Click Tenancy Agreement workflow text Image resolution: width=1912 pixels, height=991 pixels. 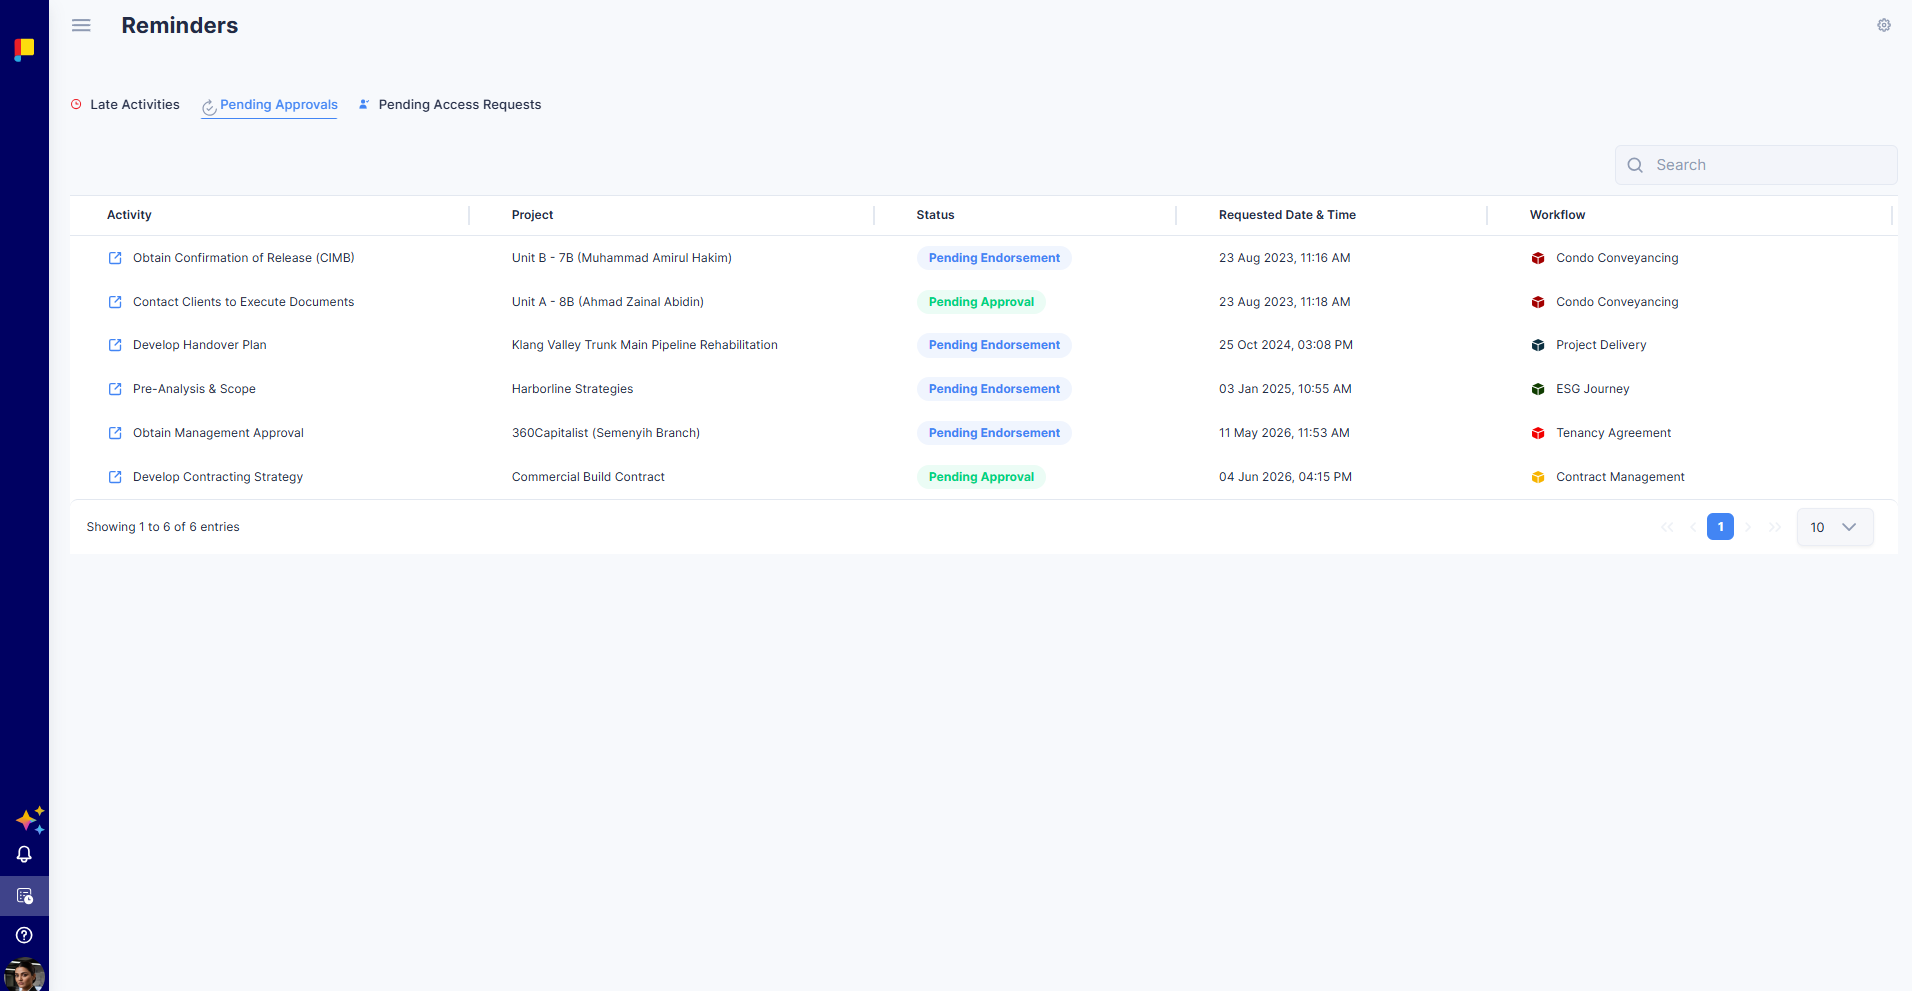[1613, 433]
